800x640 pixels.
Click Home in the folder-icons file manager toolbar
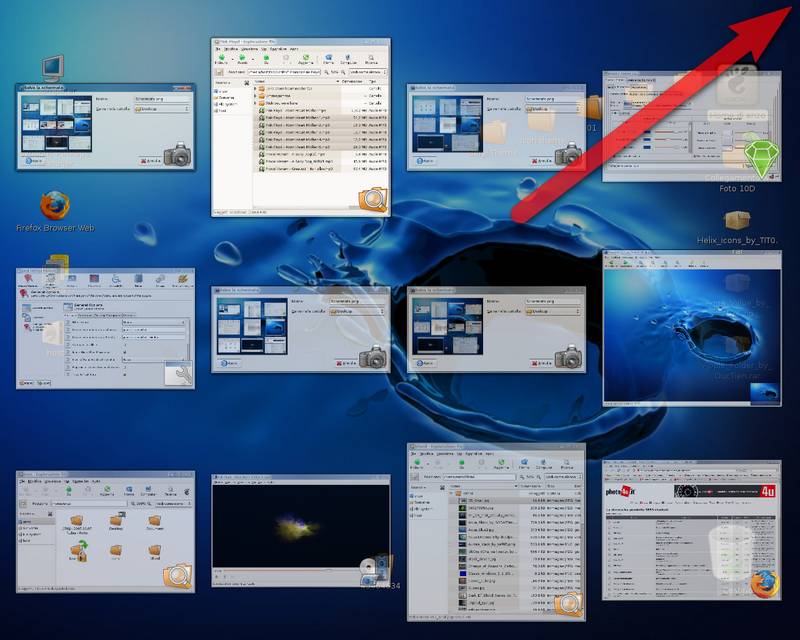point(129,489)
